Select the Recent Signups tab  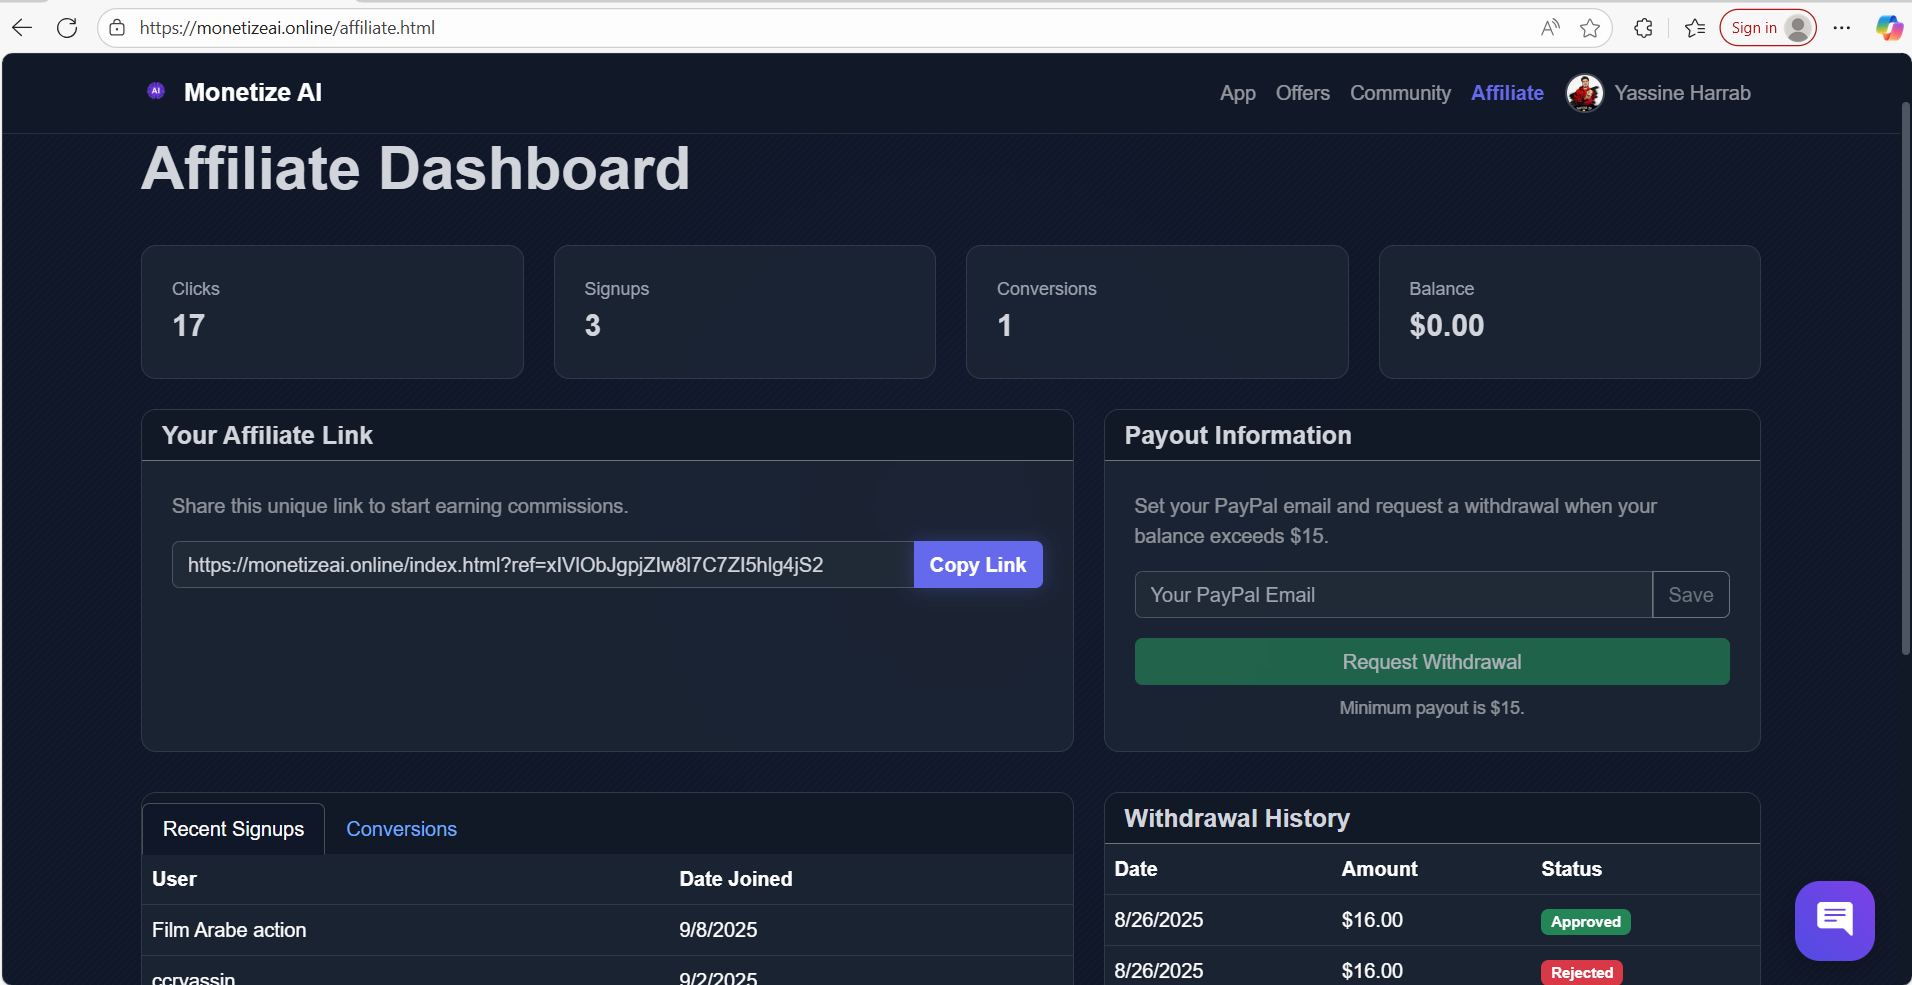(x=234, y=829)
